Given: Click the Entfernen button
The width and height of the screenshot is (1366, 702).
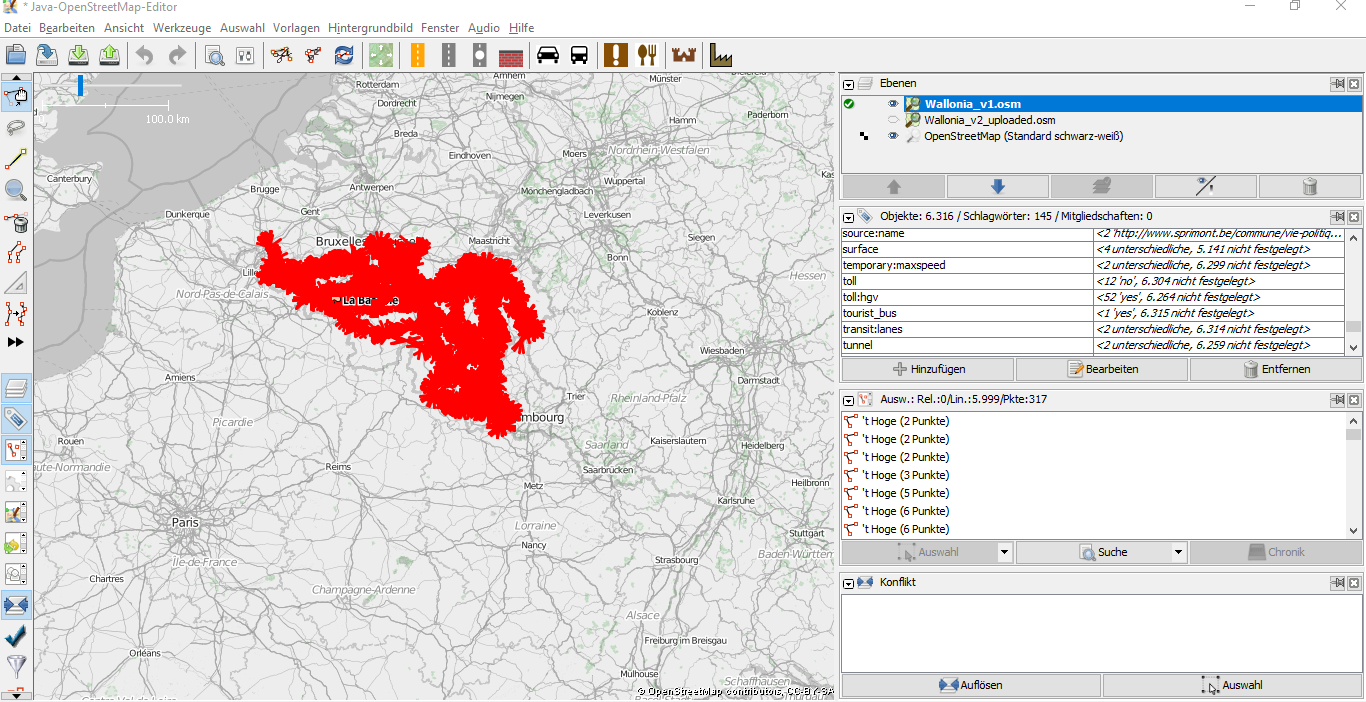Looking at the screenshot, I should click(1275, 369).
